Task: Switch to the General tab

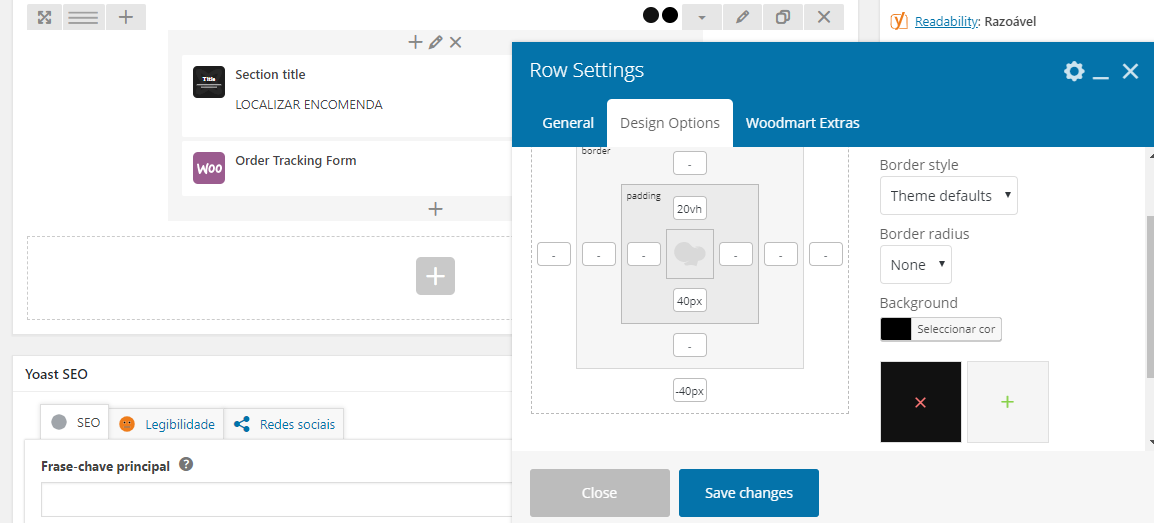Action: (x=568, y=123)
